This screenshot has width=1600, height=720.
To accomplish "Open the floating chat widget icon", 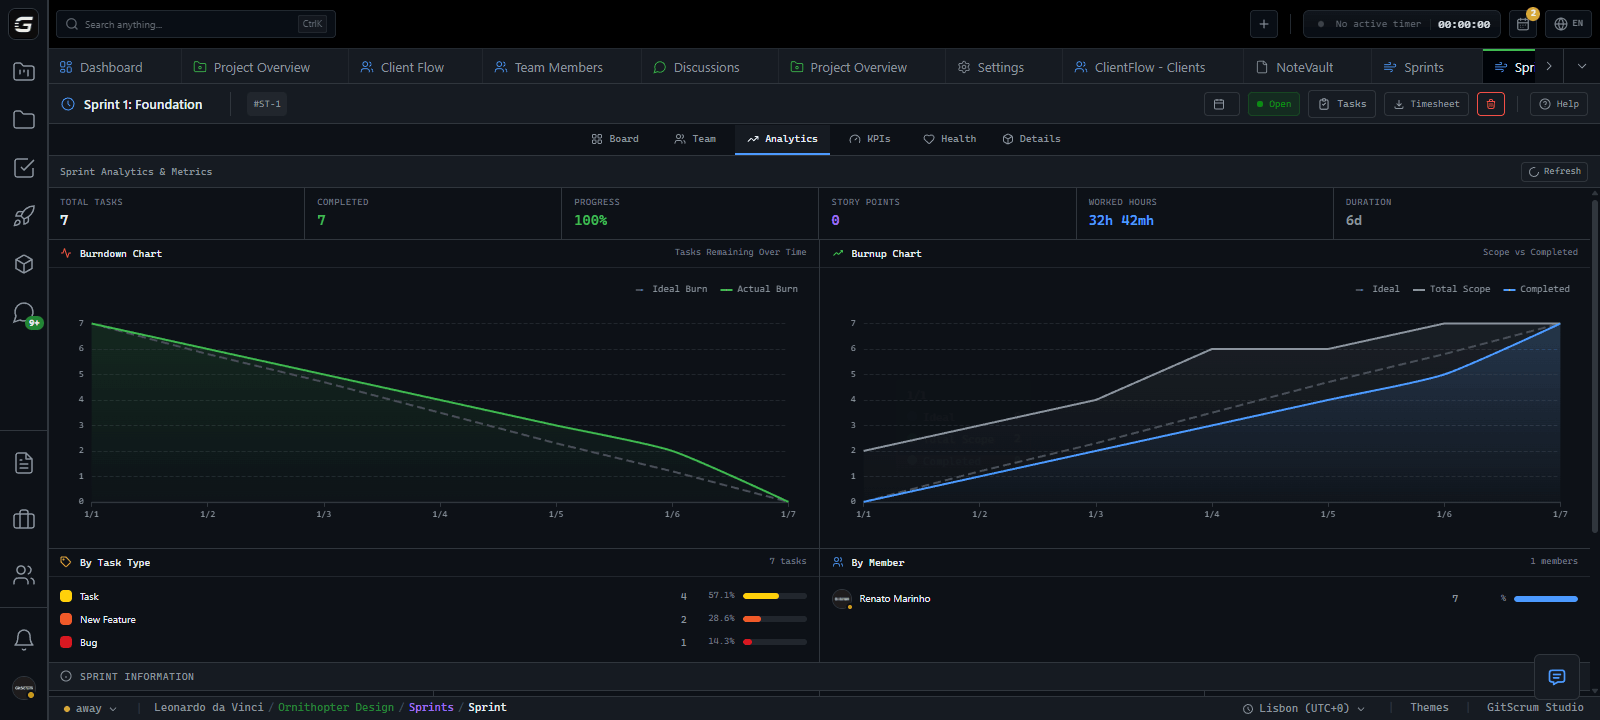I will coord(1556,677).
